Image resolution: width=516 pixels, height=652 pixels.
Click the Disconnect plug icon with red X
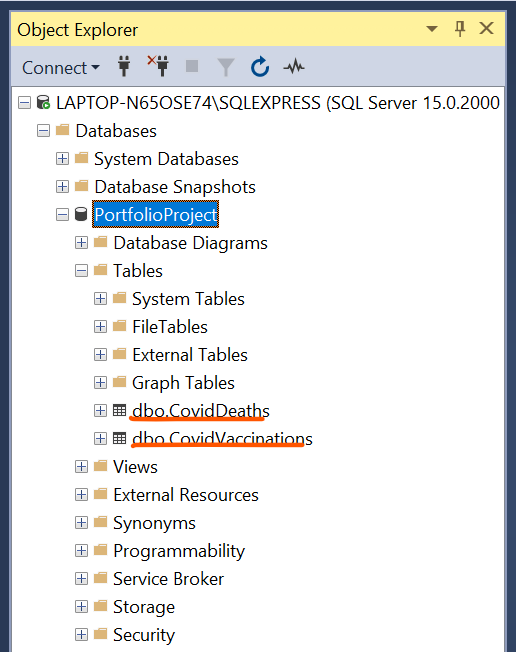point(158,66)
